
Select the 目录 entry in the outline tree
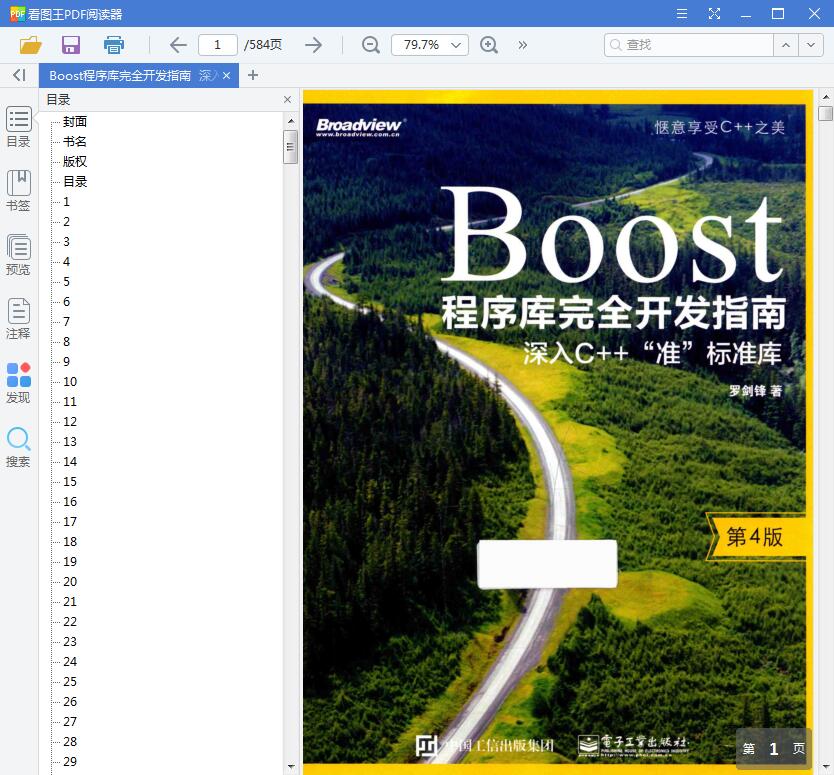pyautogui.click(x=75, y=181)
